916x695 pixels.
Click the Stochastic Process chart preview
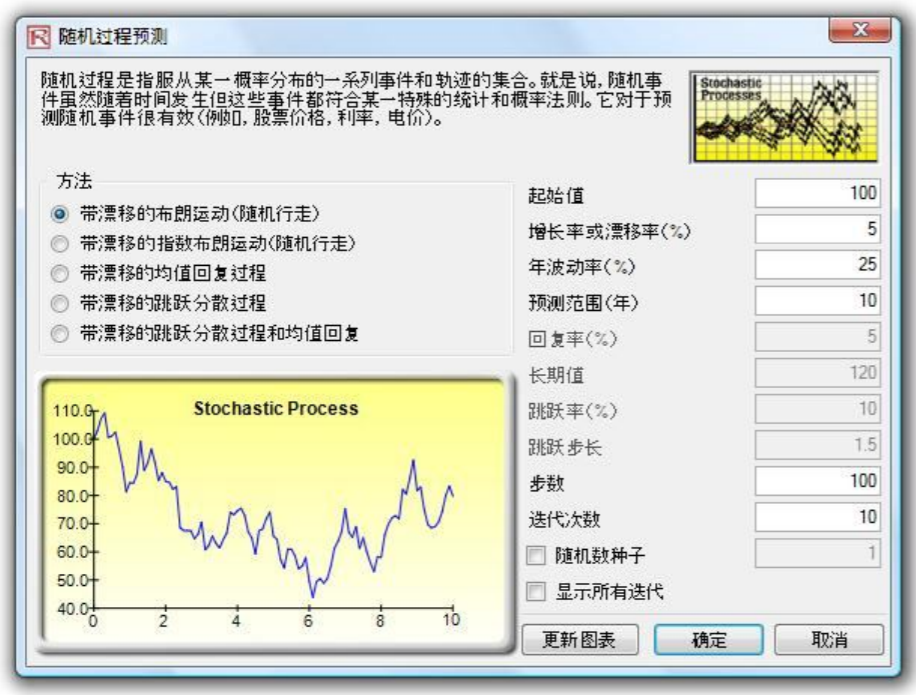pyautogui.click(x=274, y=512)
